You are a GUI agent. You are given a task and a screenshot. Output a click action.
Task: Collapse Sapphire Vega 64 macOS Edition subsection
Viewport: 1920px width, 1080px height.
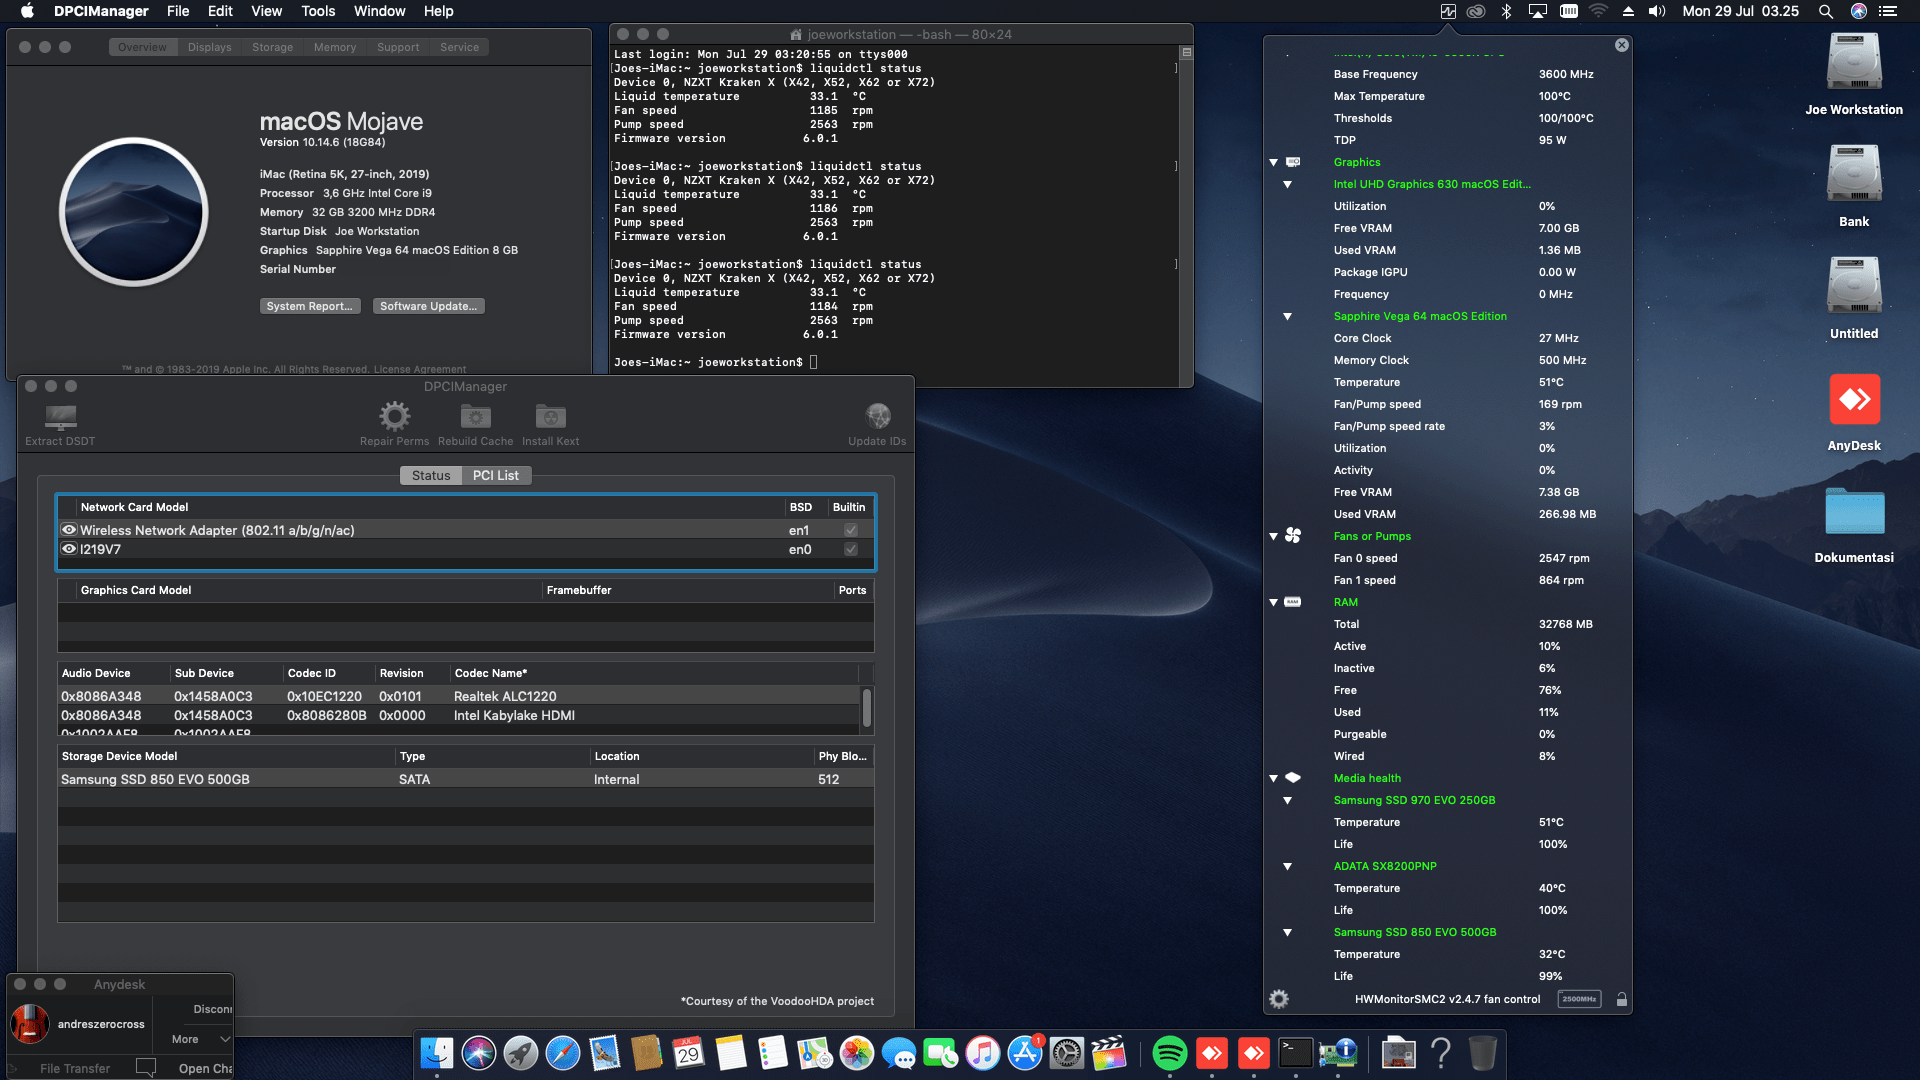click(x=1288, y=316)
